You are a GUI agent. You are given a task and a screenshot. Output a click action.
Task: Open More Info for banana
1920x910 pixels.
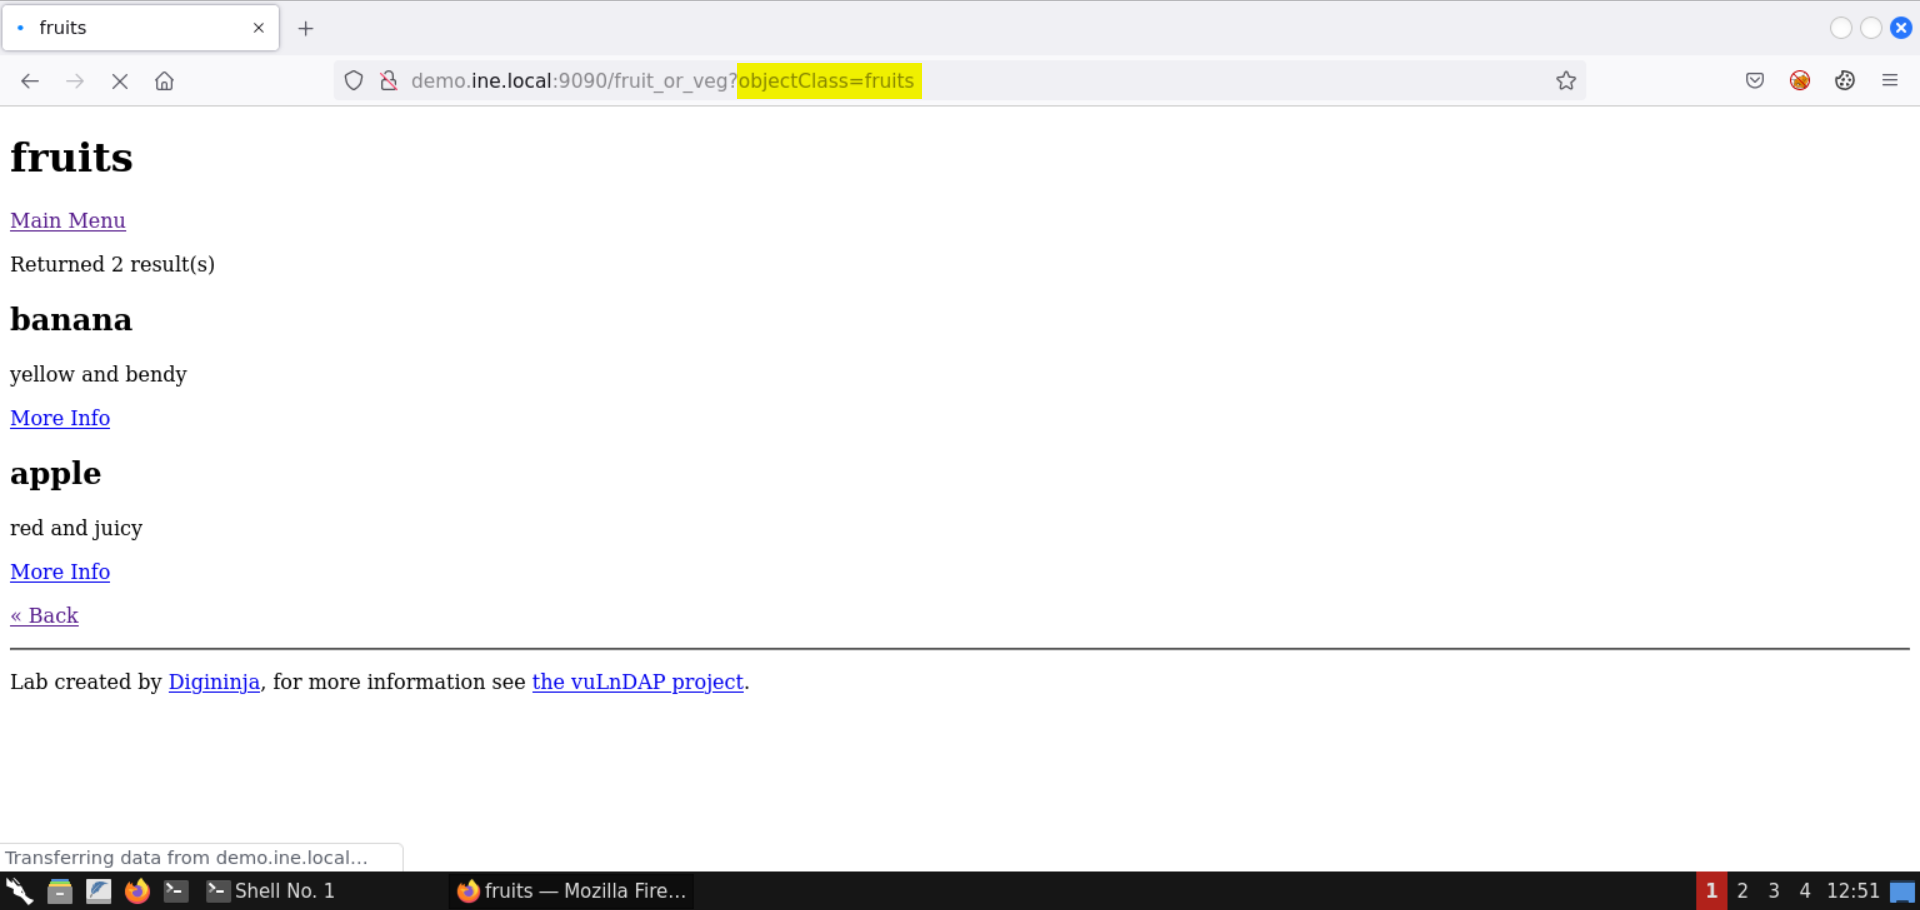pos(60,418)
